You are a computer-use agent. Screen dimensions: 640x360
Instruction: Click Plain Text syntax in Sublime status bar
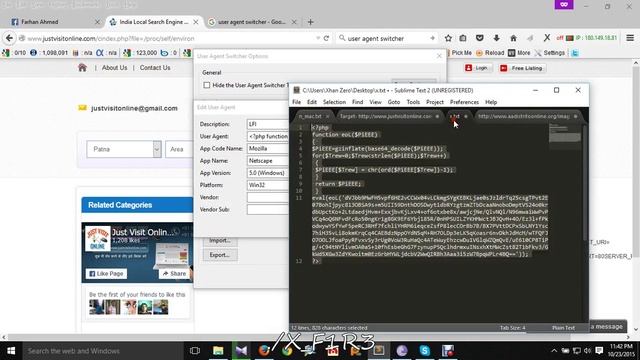click(x=563, y=328)
